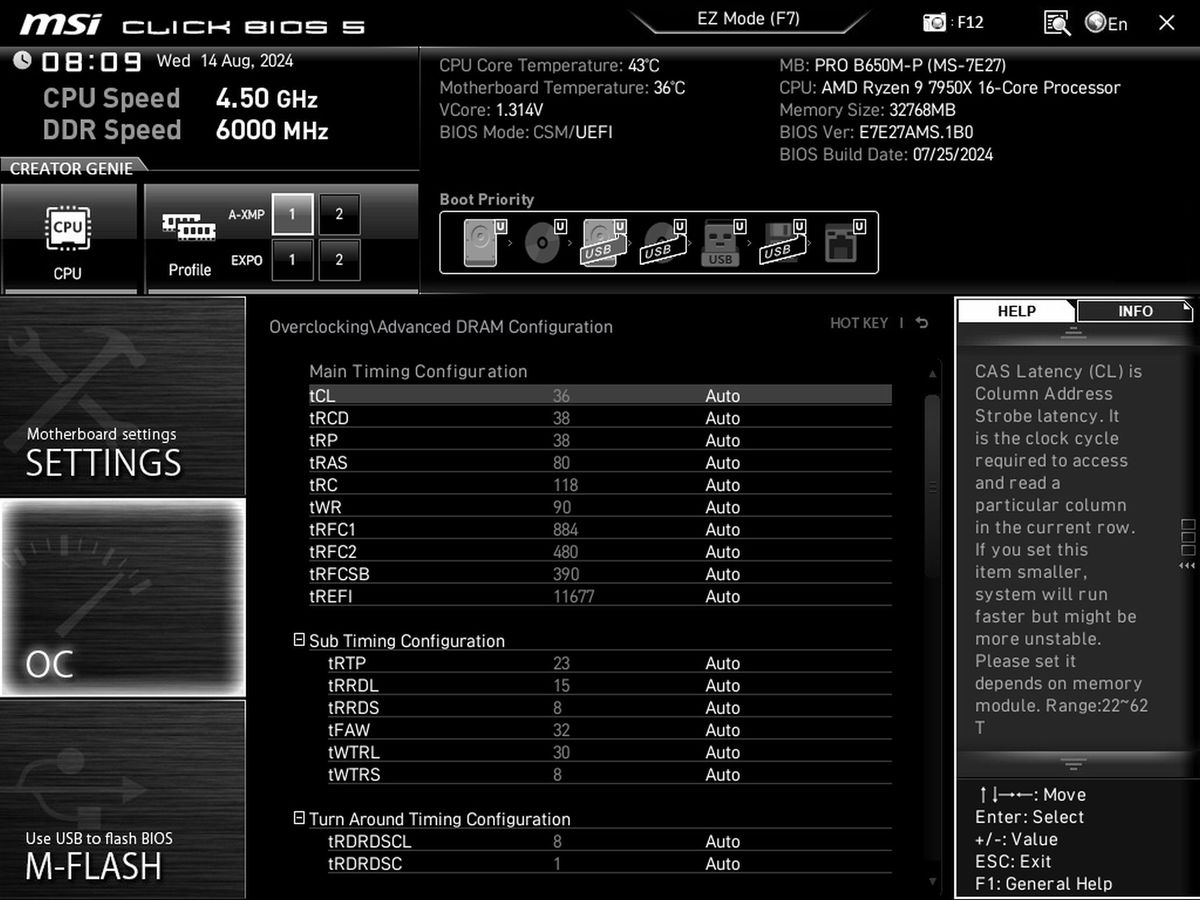Viewport: 1200px width, 900px height.
Task: Click the tRRDL setting row label
Action: click(x=353, y=686)
